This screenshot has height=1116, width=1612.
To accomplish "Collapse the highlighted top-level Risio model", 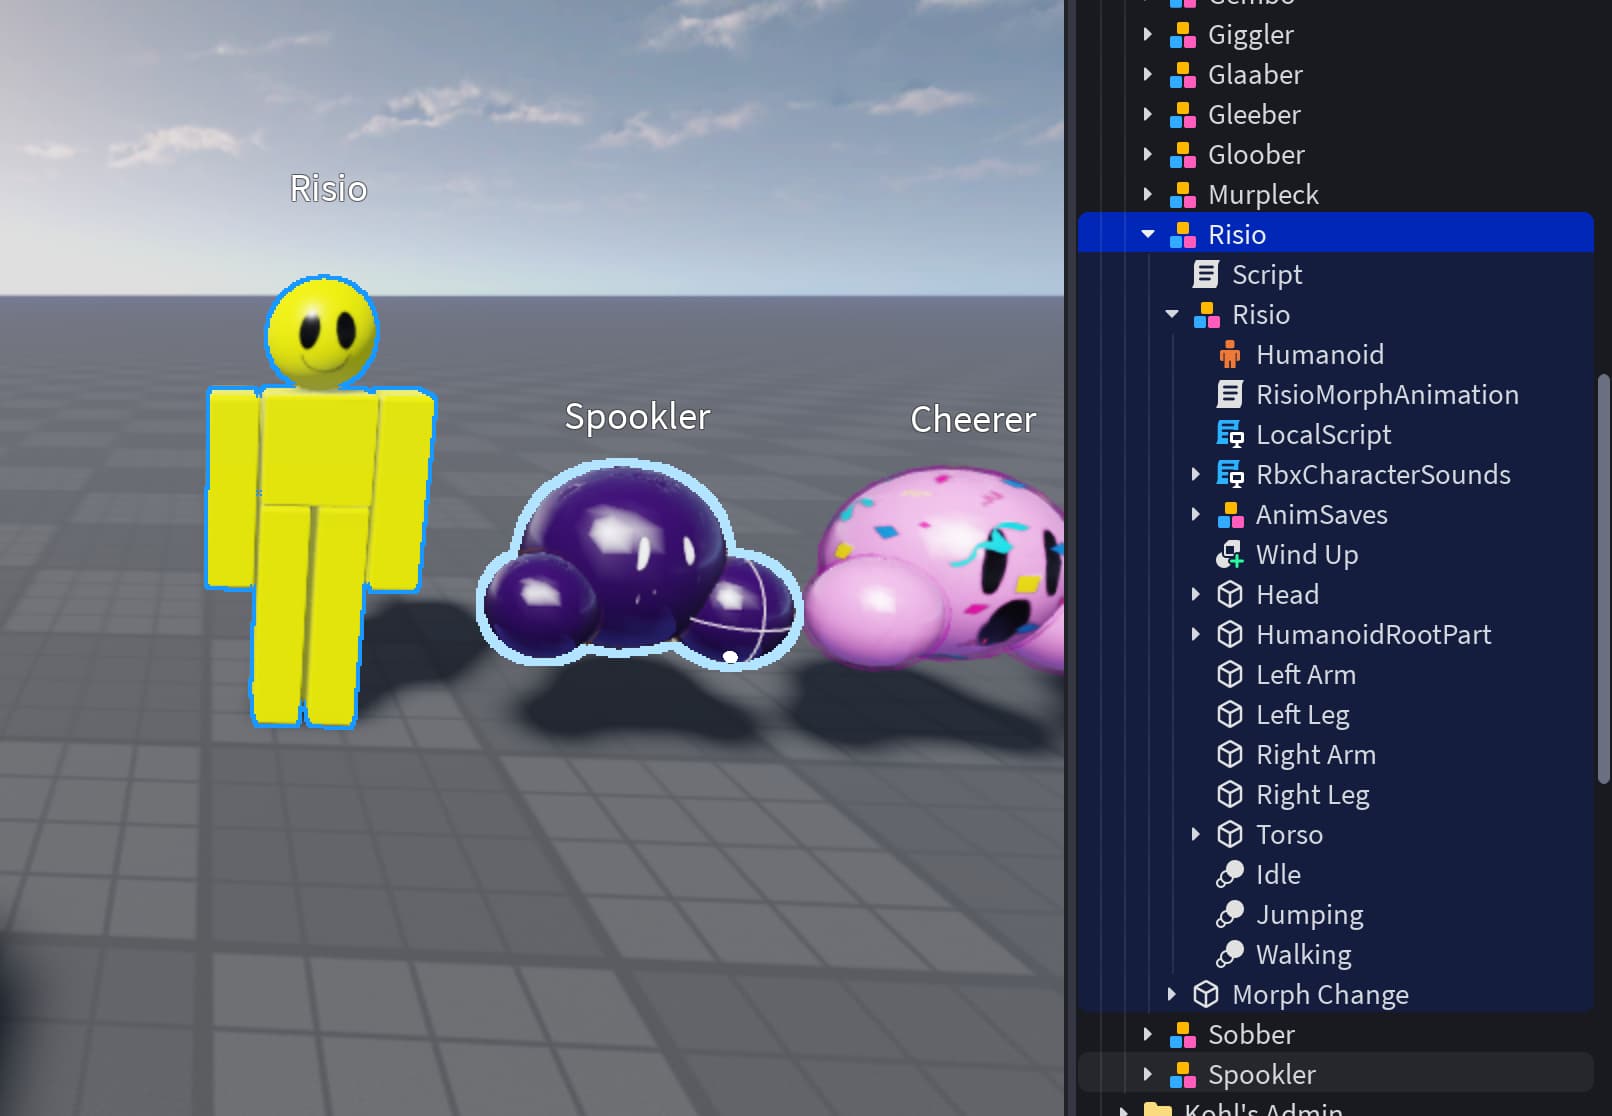I will click(1148, 235).
